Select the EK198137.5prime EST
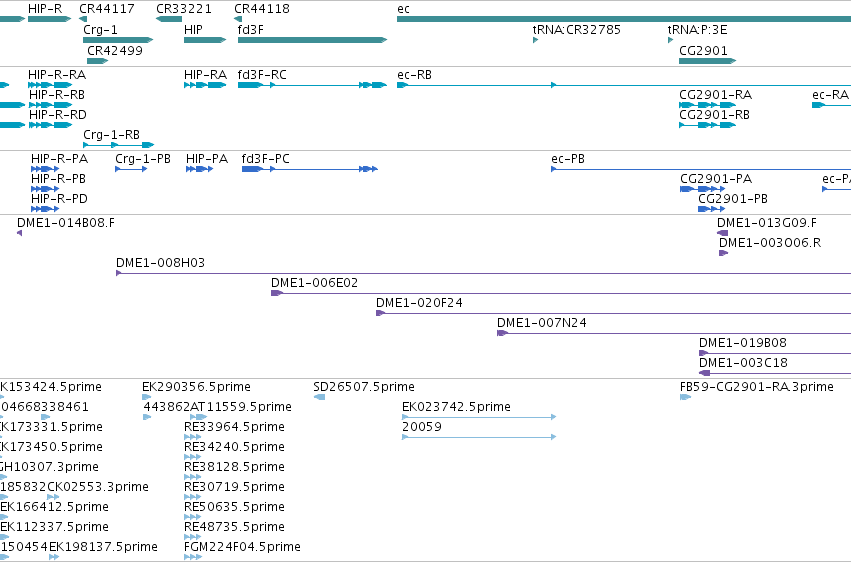851x562 pixels. coord(54,557)
